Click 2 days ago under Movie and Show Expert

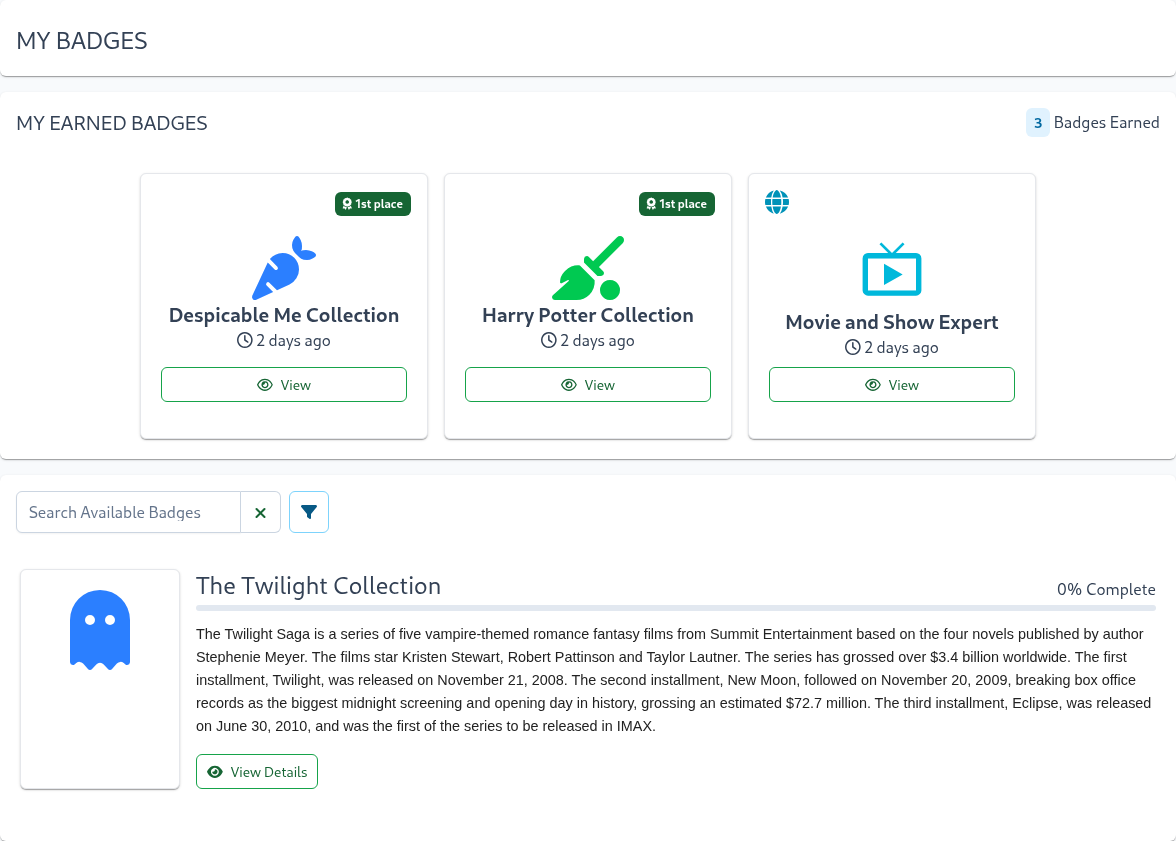[x=892, y=347]
